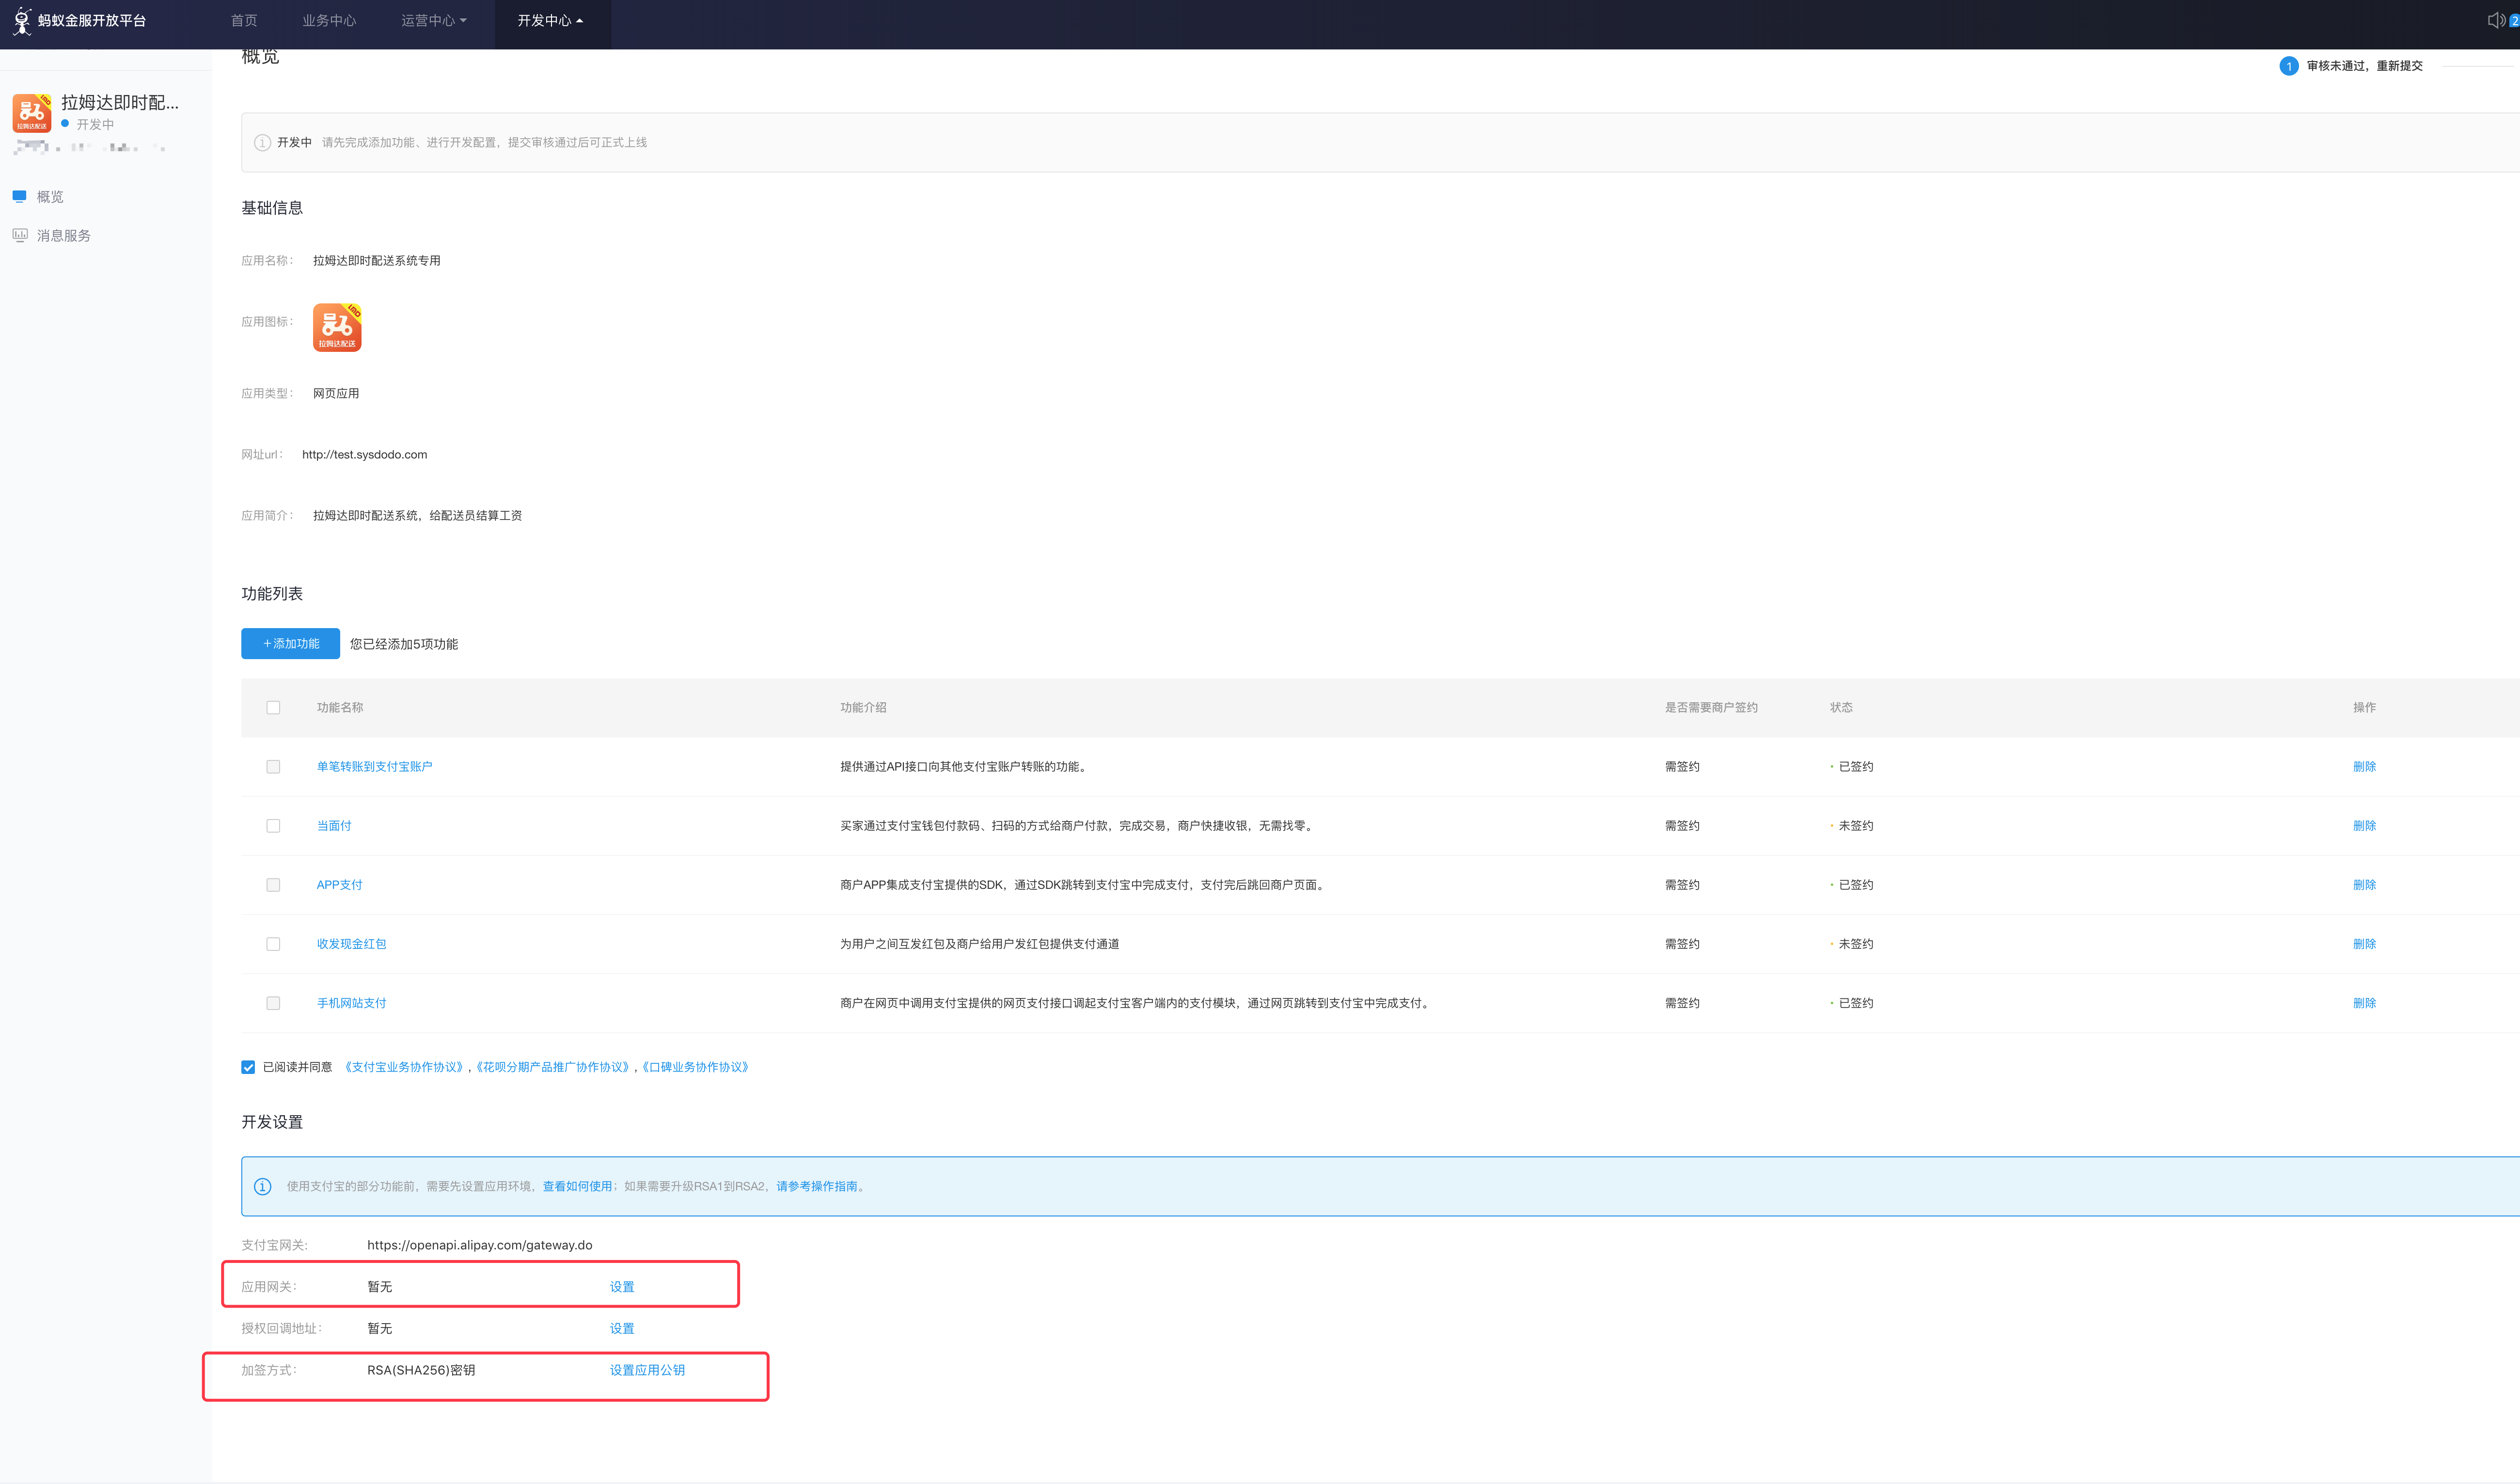Select 消息服务 in the left sidebar
The image size is (2520, 1484).
point(64,235)
